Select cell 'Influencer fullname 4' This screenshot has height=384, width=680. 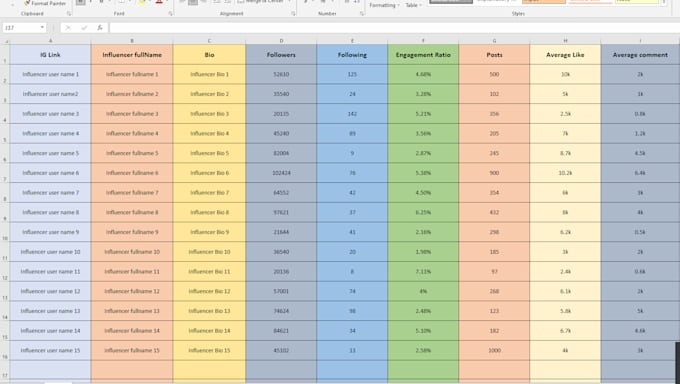click(x=132, y=133)
